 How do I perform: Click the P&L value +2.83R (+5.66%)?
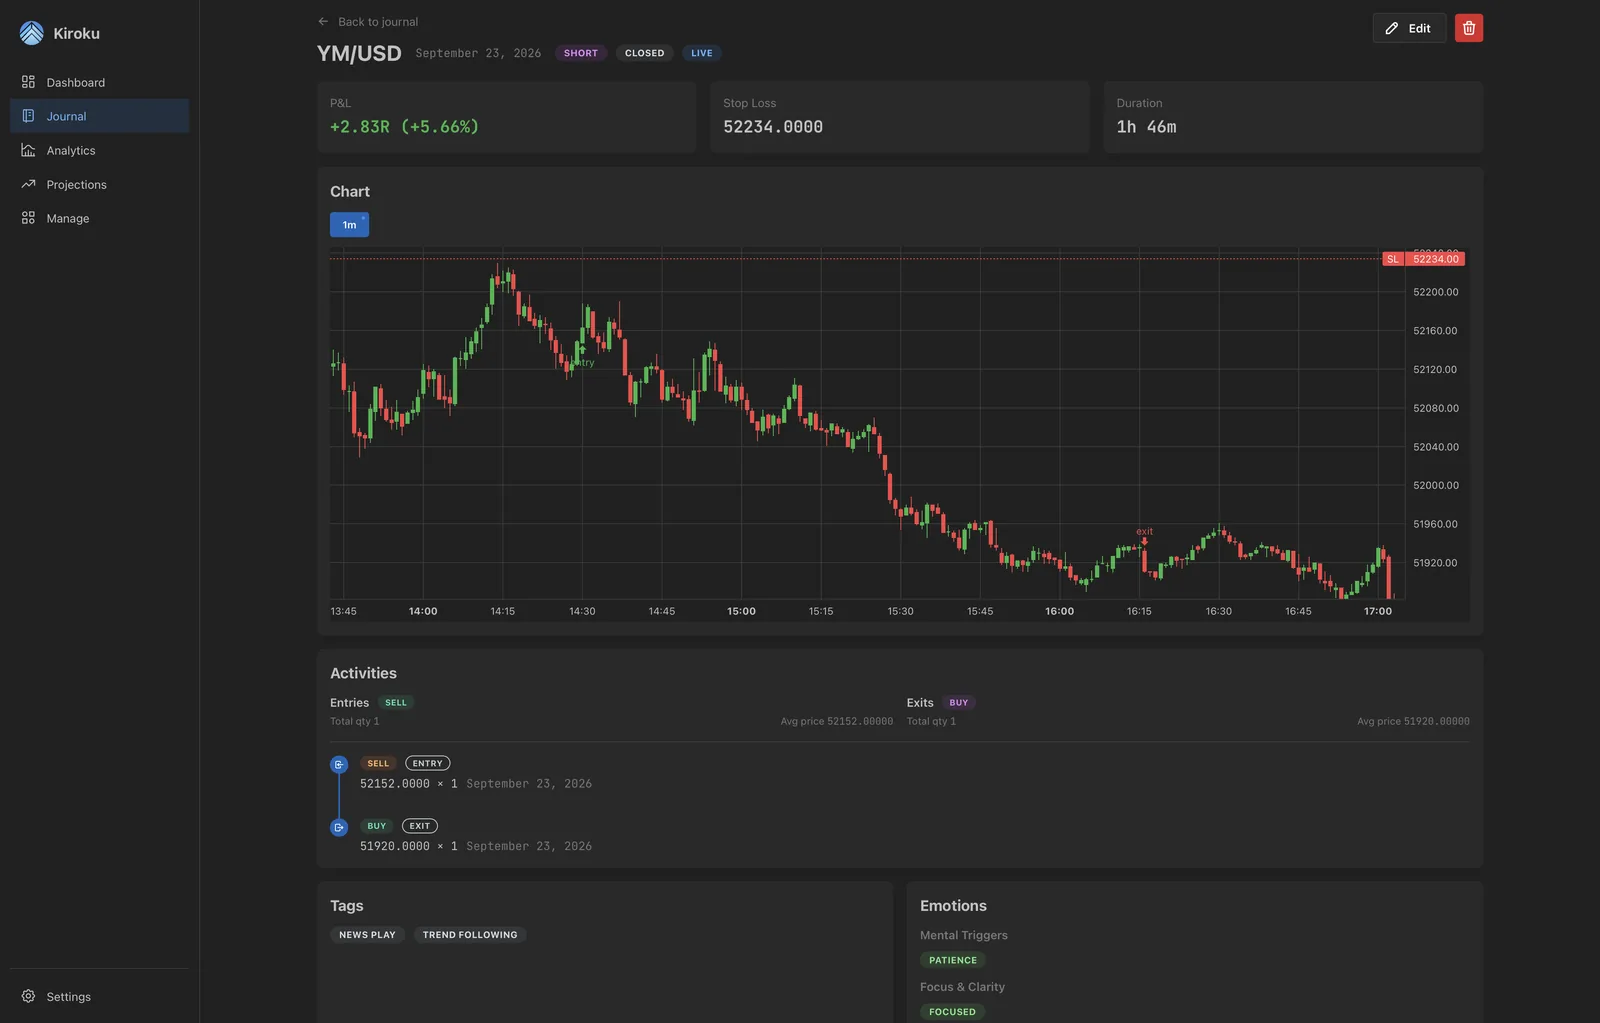pyautogui.click(x=404, y=127)
